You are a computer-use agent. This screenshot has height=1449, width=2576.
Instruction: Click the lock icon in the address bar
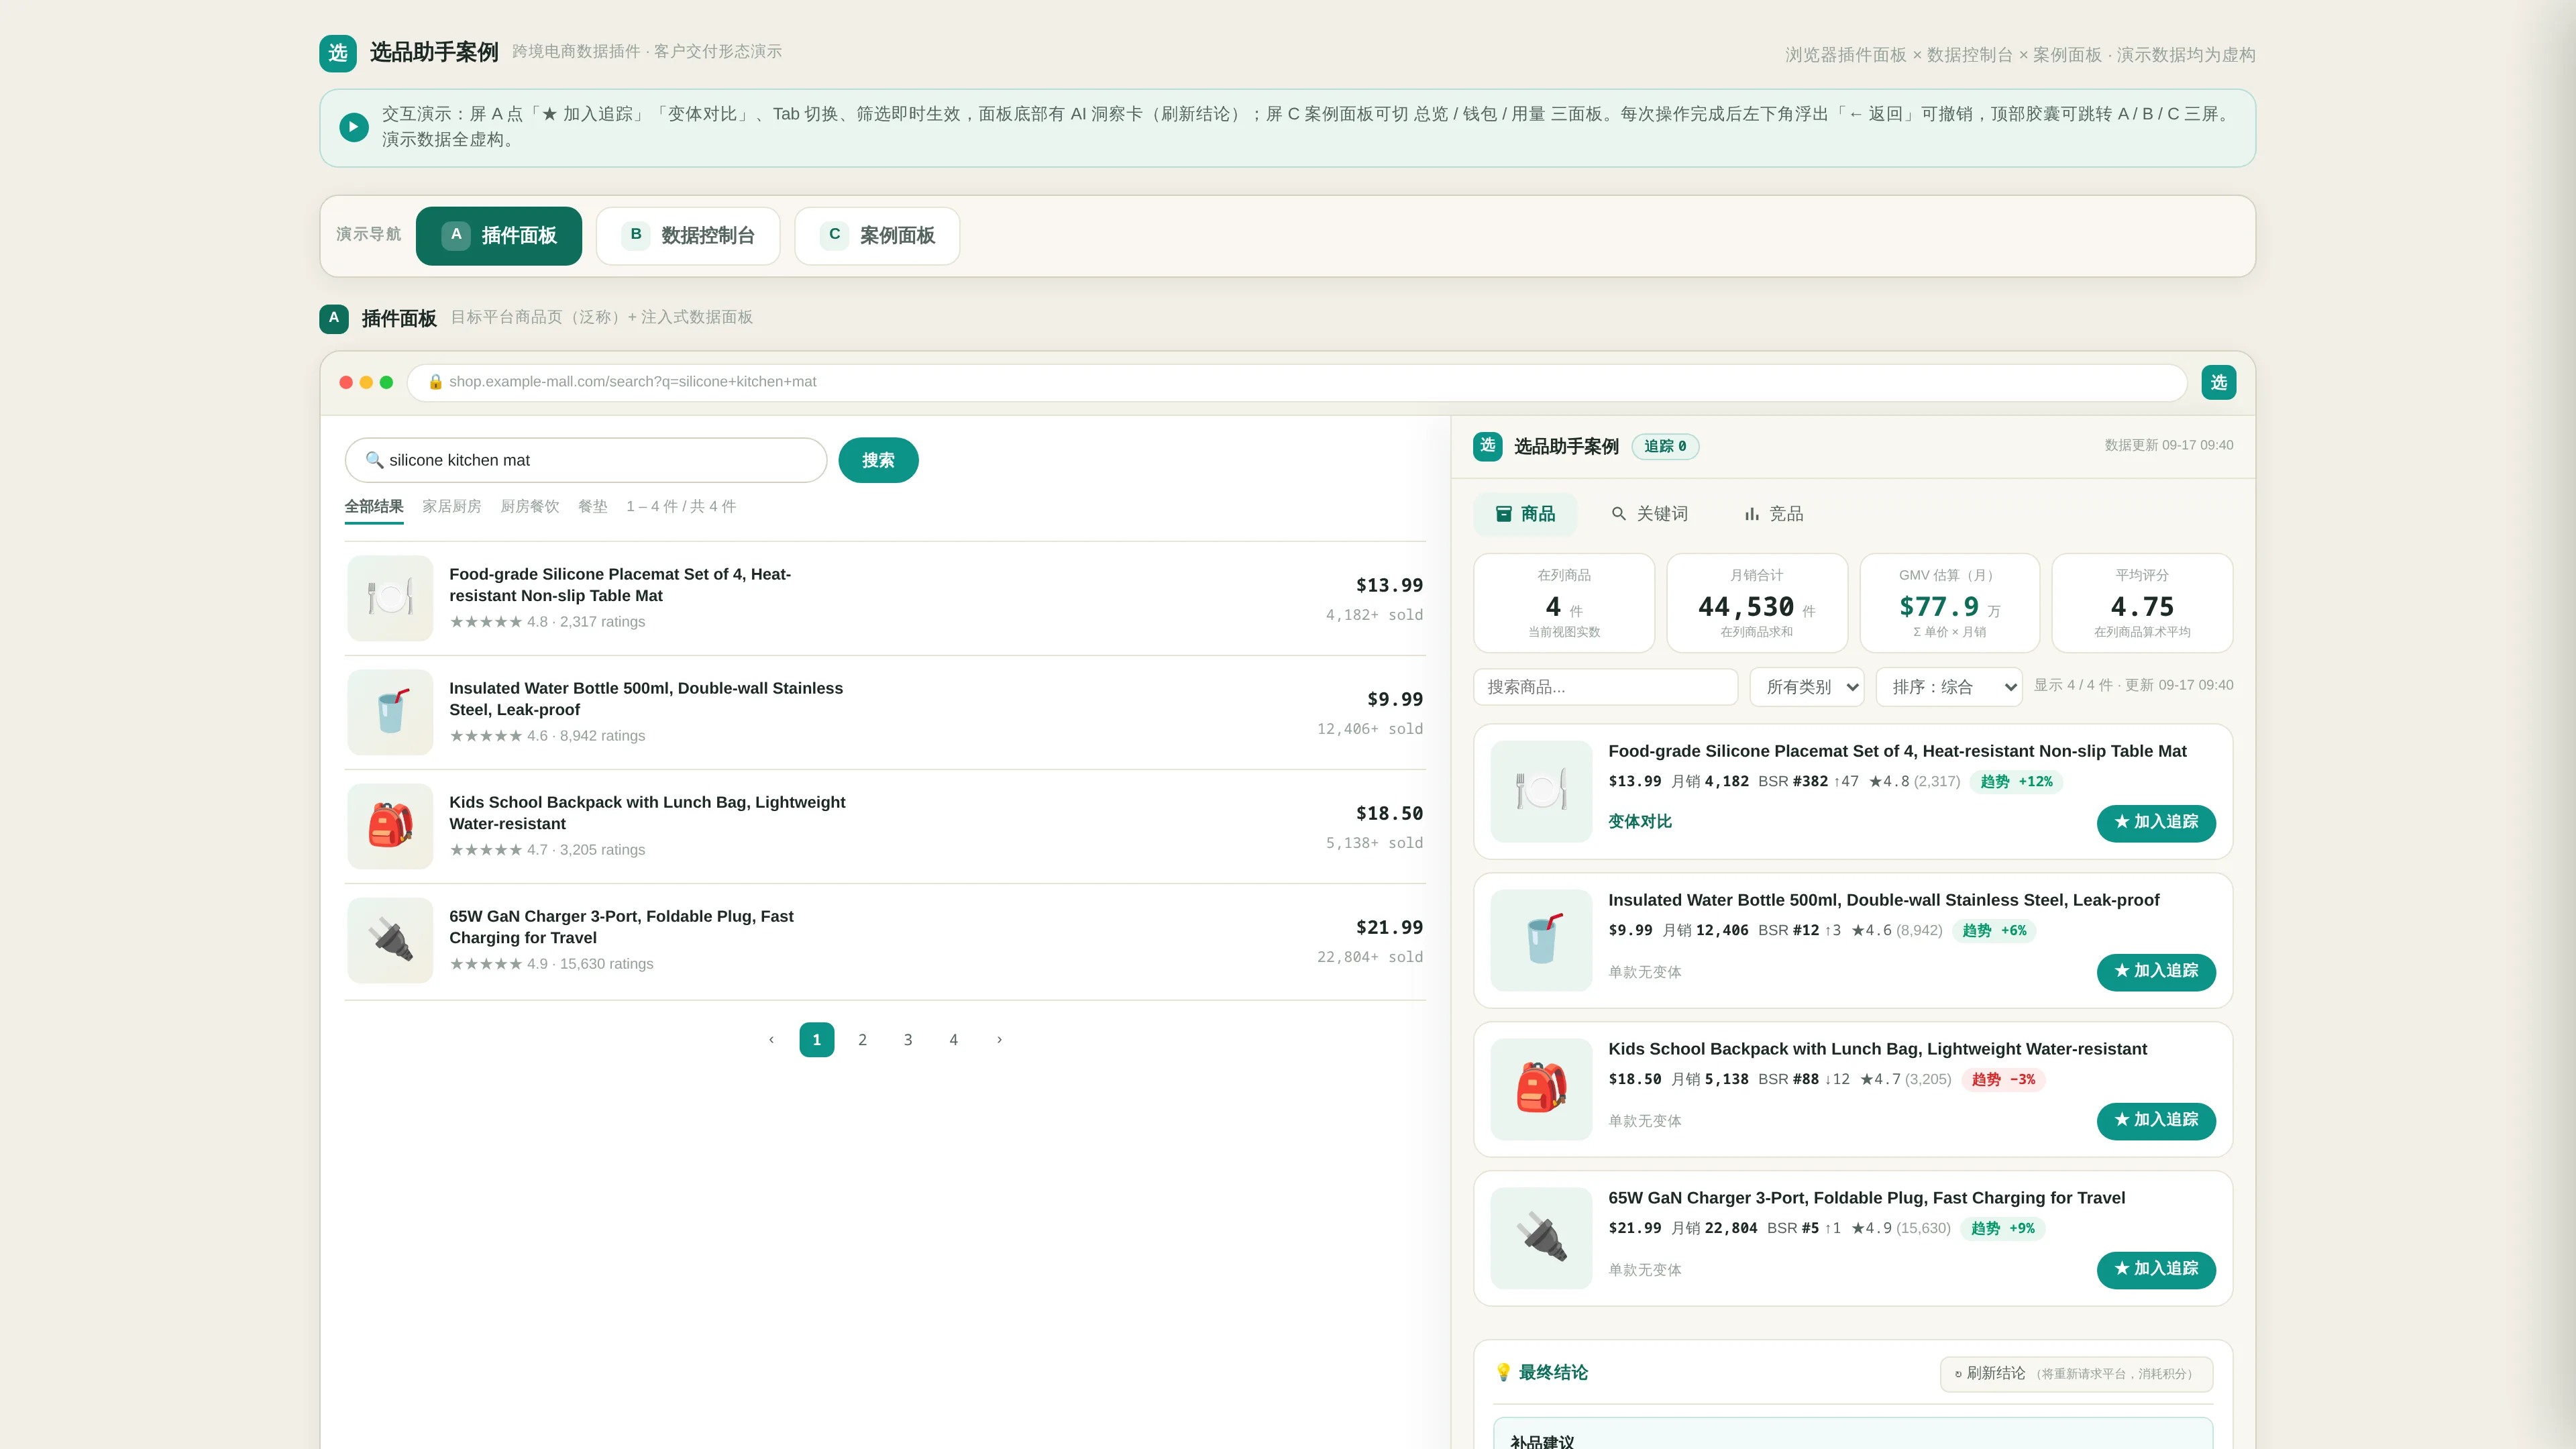click(x=435, y=382)
